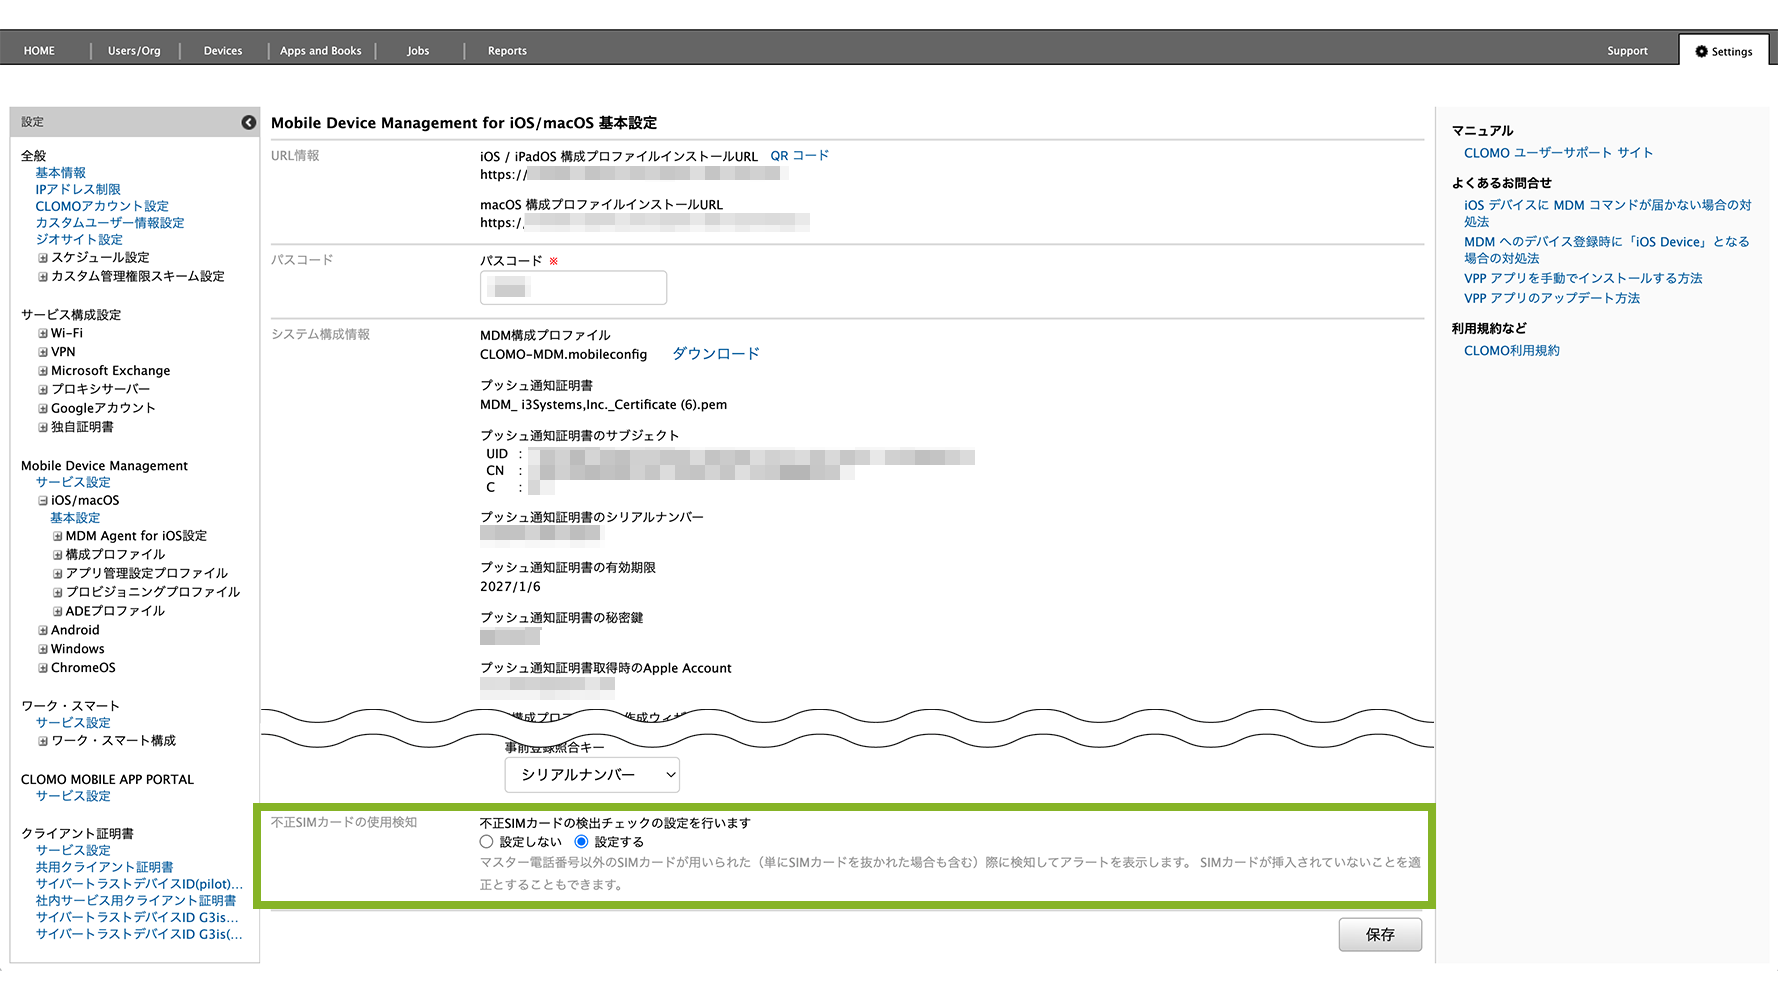The image size is (1778, 1000).
Task: Click the パスコード input field
Action: point(573,288)
